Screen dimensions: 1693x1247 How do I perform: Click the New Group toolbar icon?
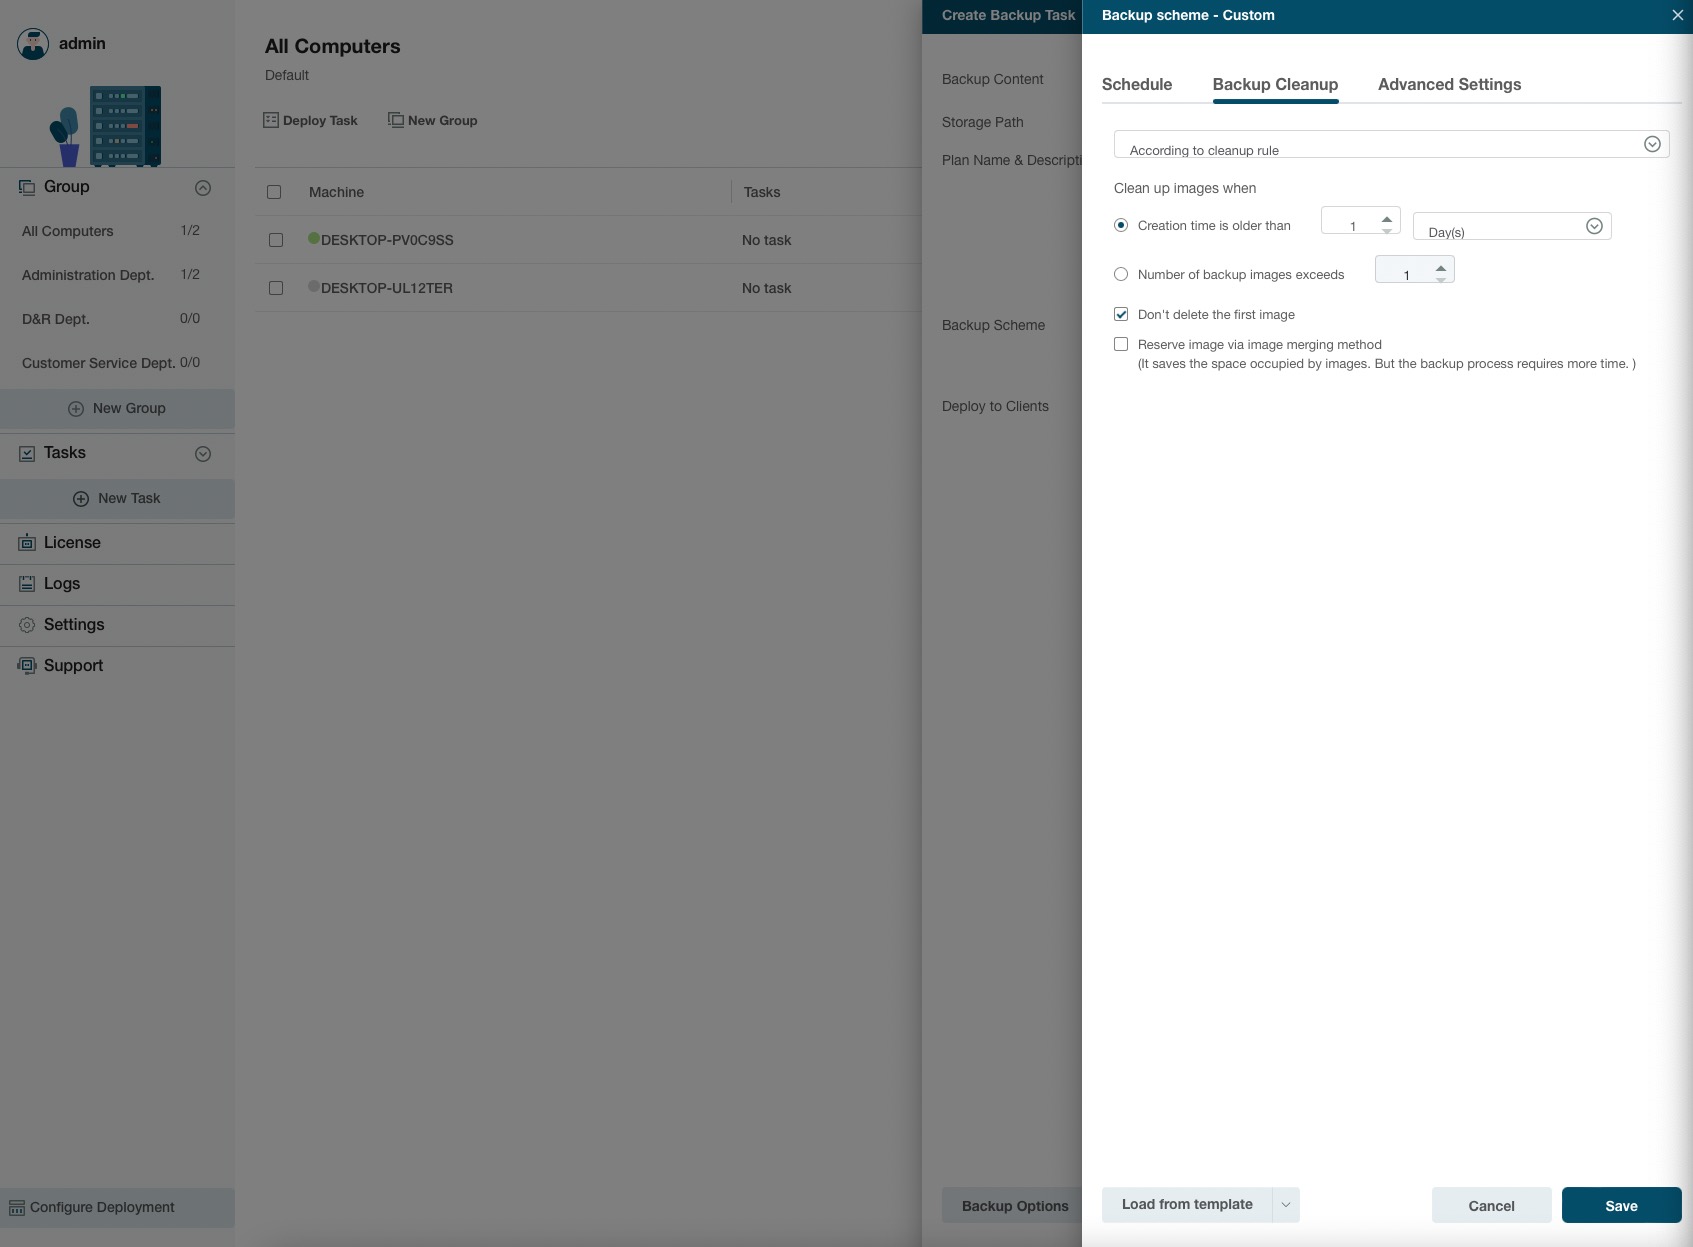(x=396, y=120)
